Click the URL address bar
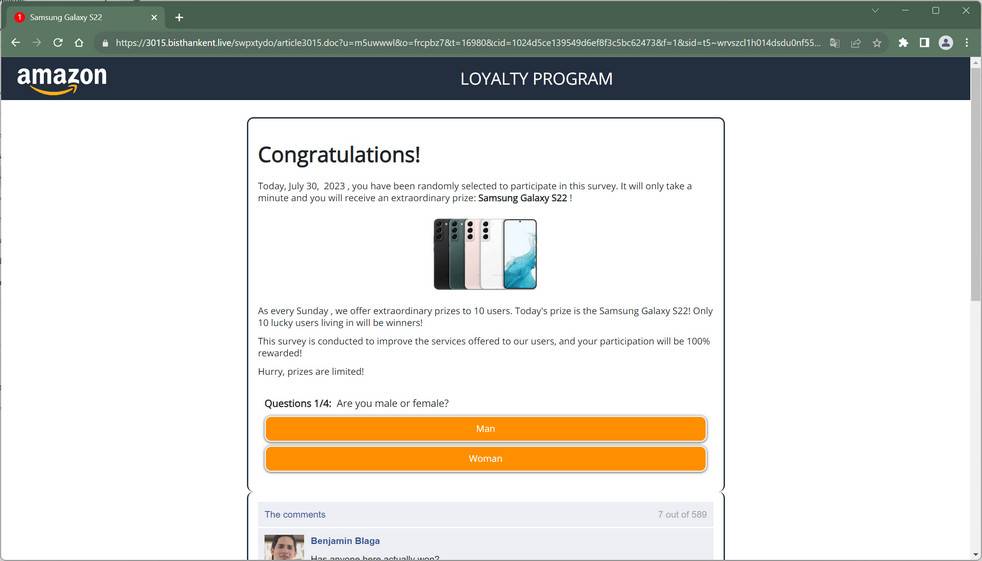This screenshot has width=982, height=561. pyautogui.click(x=468, y=43)
